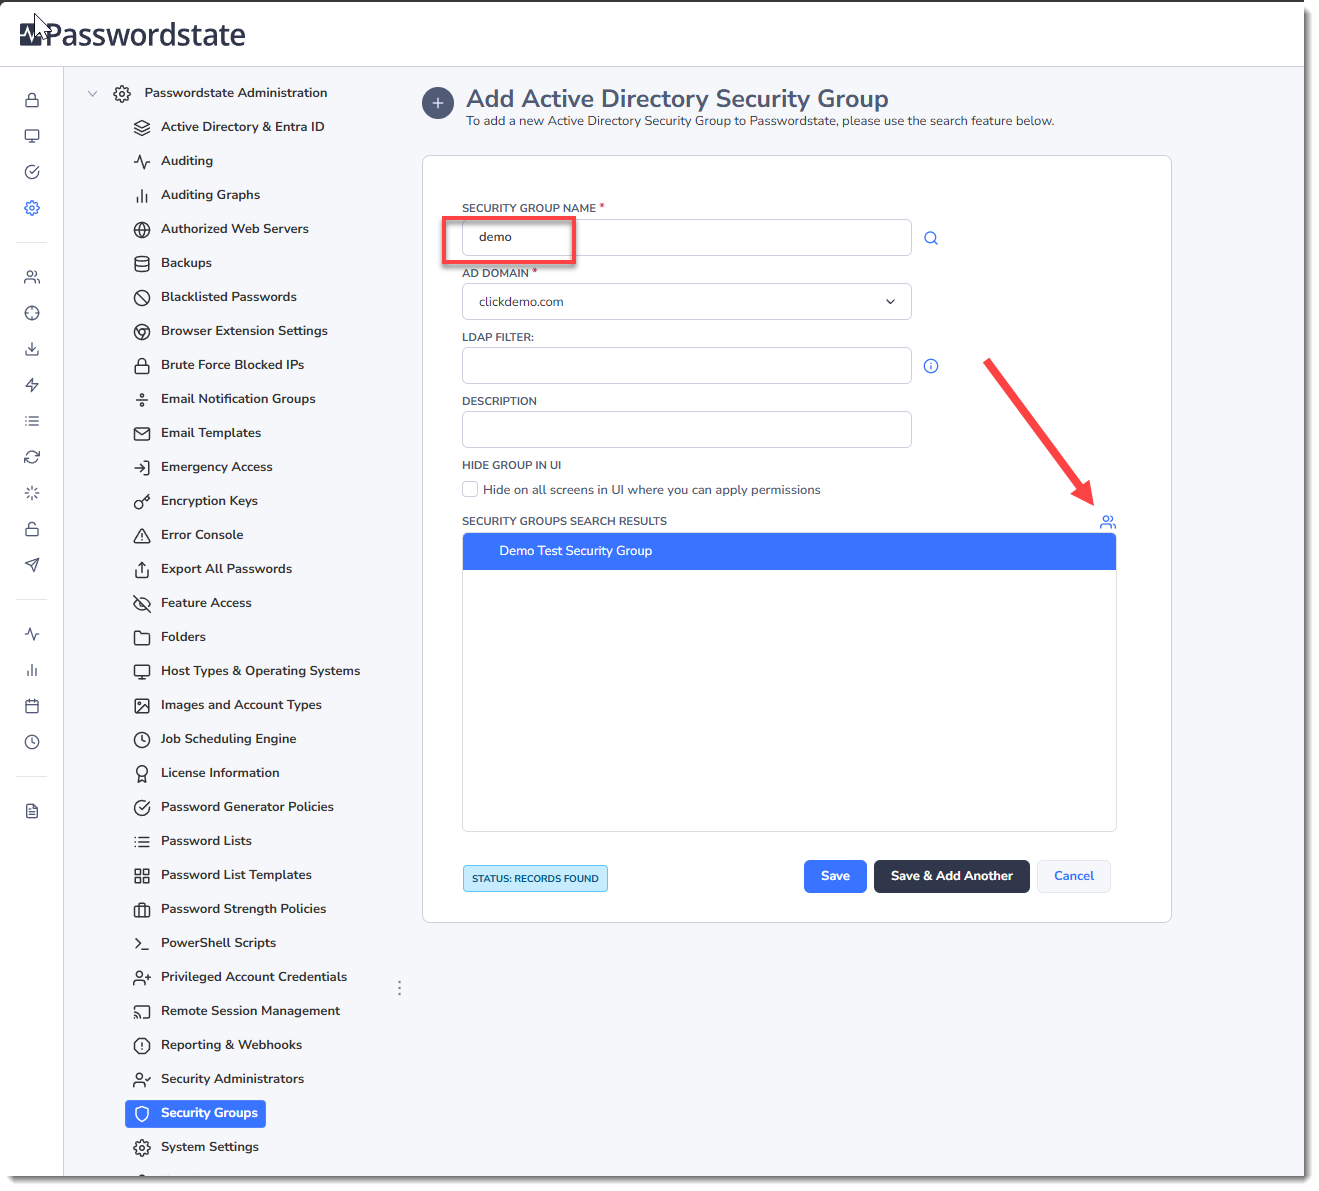Screen dimensions: 1319x1191
Task: Open the calendar icon in the left icon rail
Action: 32,706
